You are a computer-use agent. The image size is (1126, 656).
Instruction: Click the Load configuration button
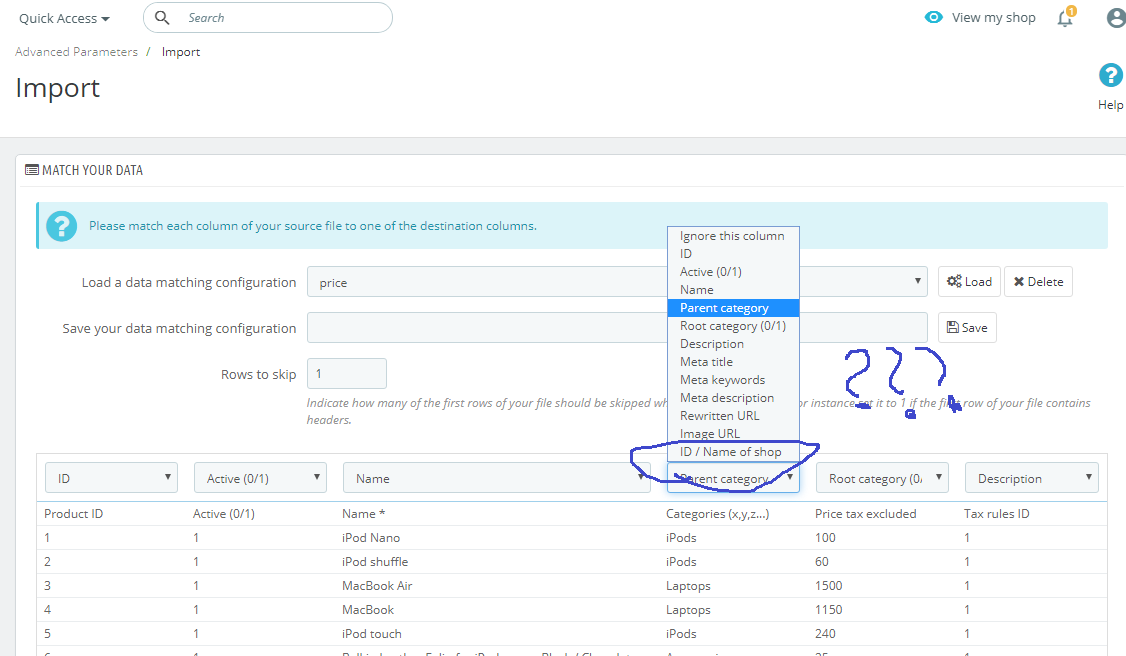(969, 282)
